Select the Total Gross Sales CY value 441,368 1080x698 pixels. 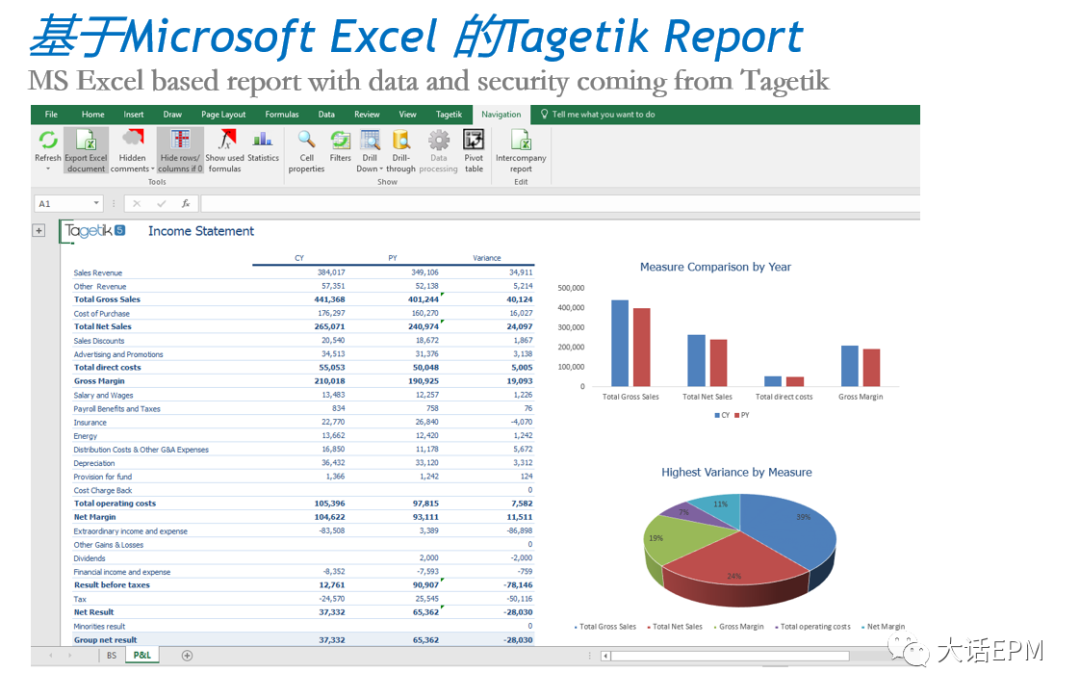329,300
